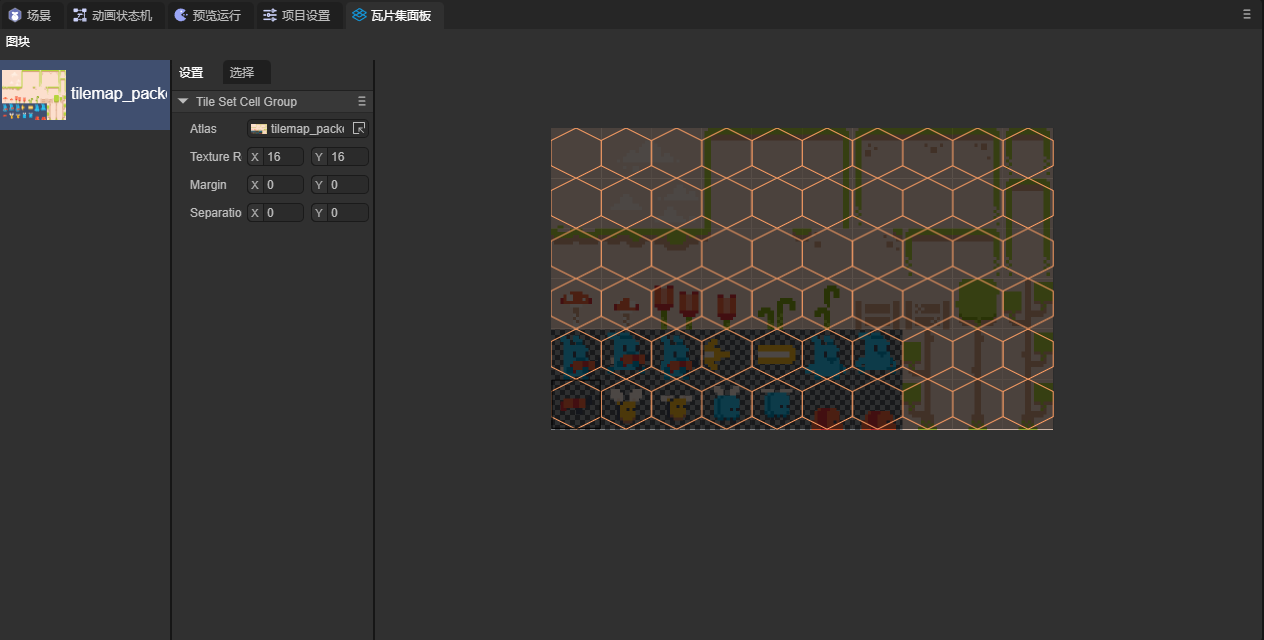Open the panel options menu at top right
The image size is (1264, 640).
[x=1246, y=14]
